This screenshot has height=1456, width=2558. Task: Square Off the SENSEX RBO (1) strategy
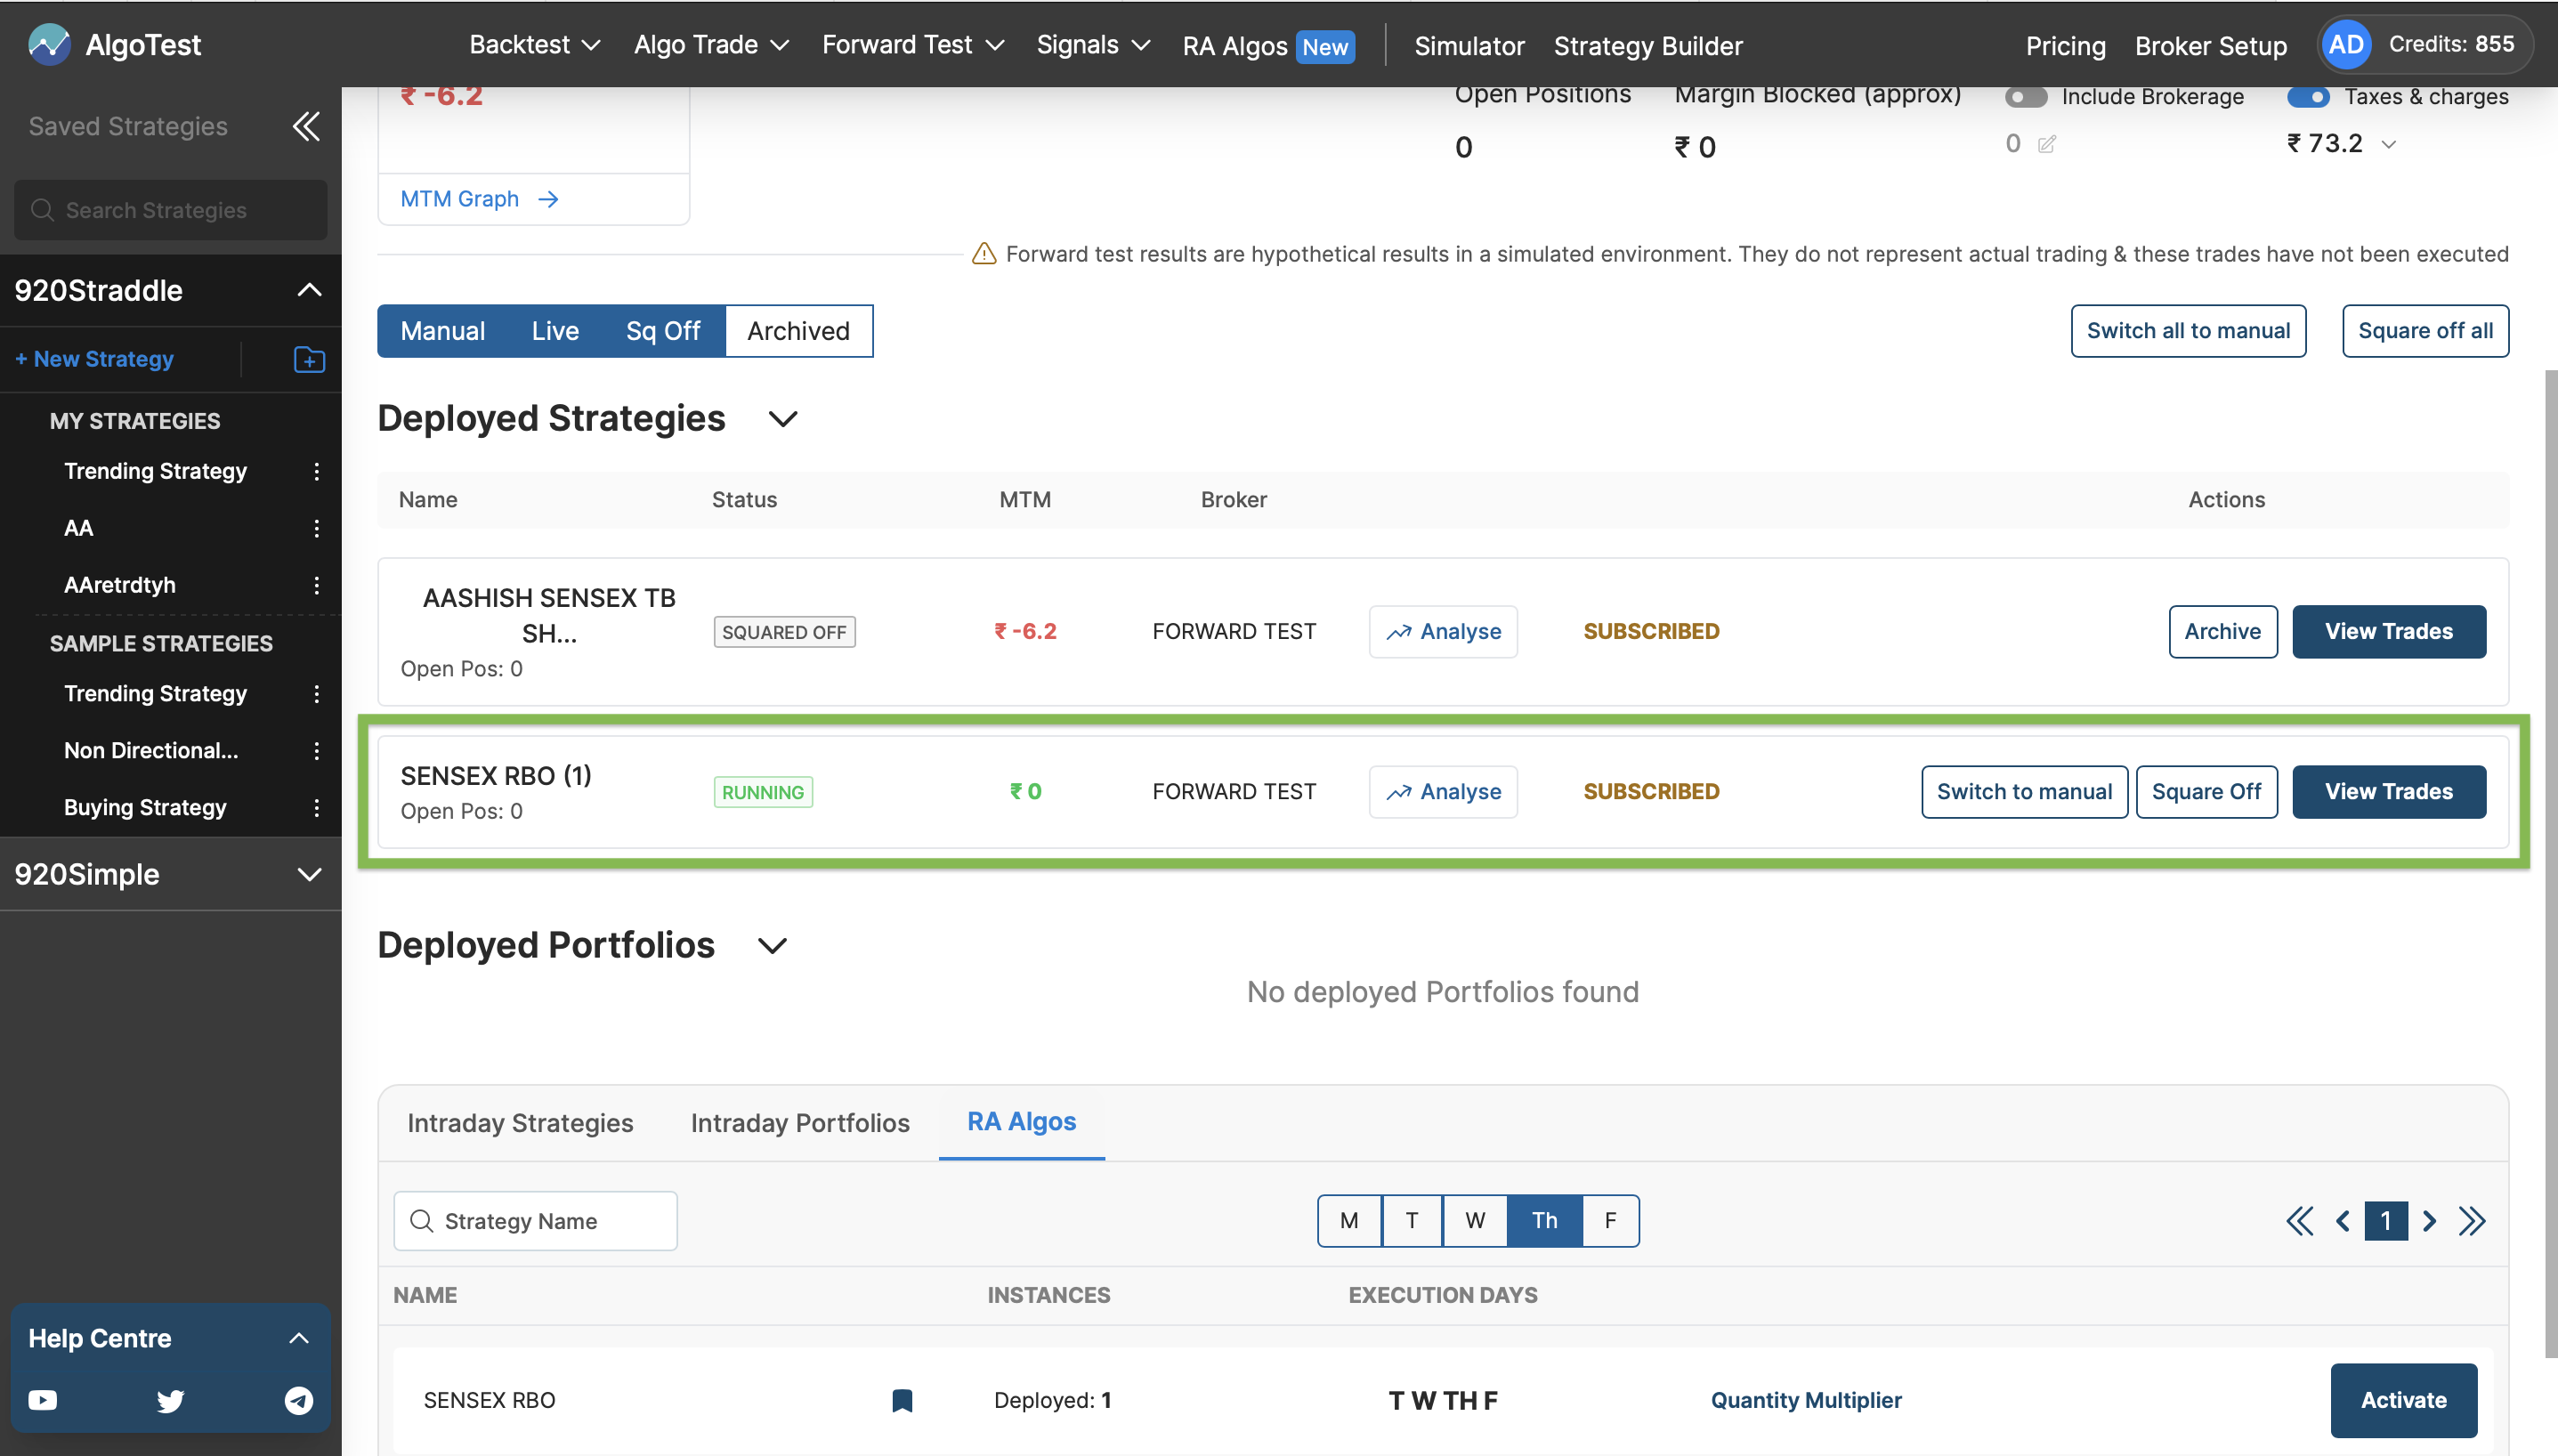[x=2206, y=792]
